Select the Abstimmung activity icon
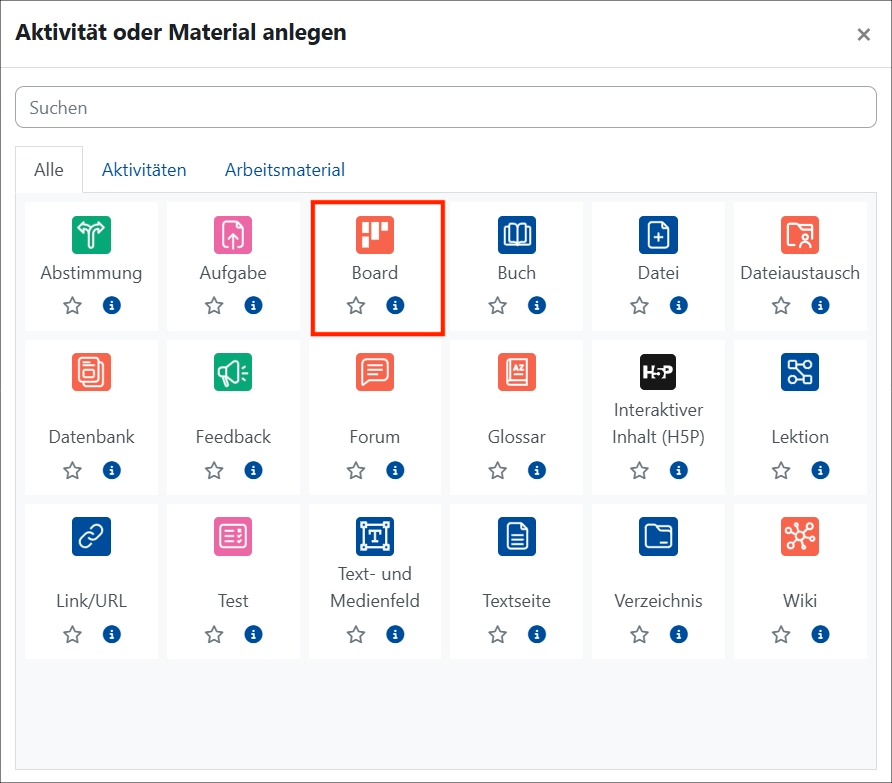Viewport: 892px width, 783px height. (91, 236)
